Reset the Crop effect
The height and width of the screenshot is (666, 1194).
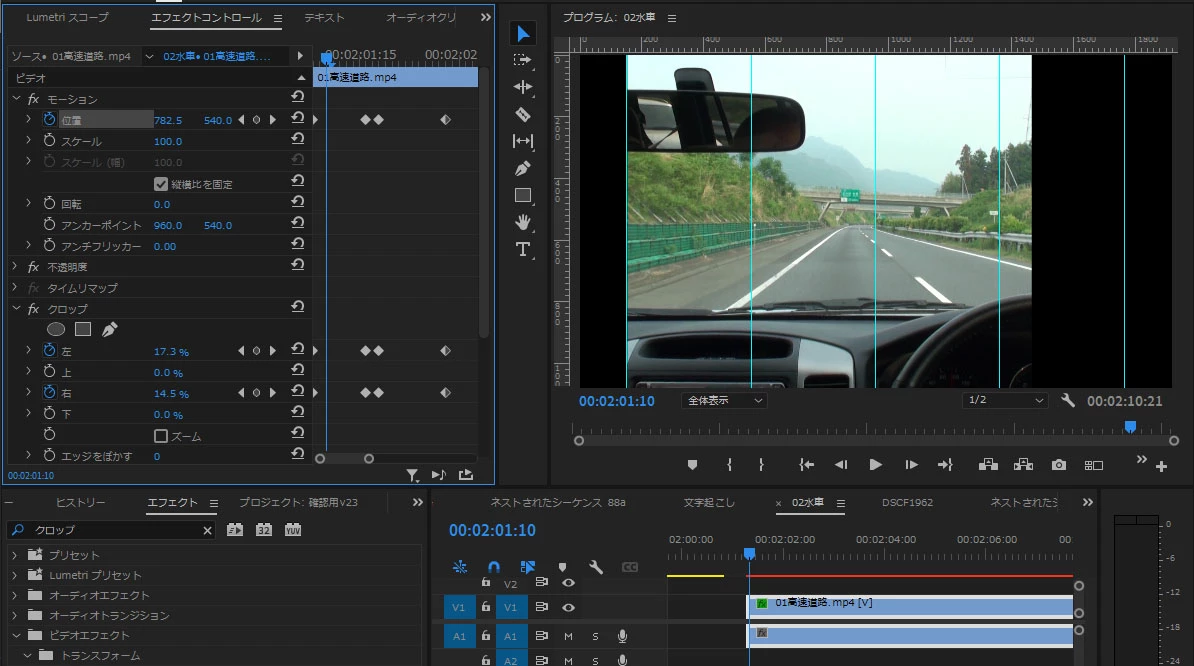(x=298, y=306)
